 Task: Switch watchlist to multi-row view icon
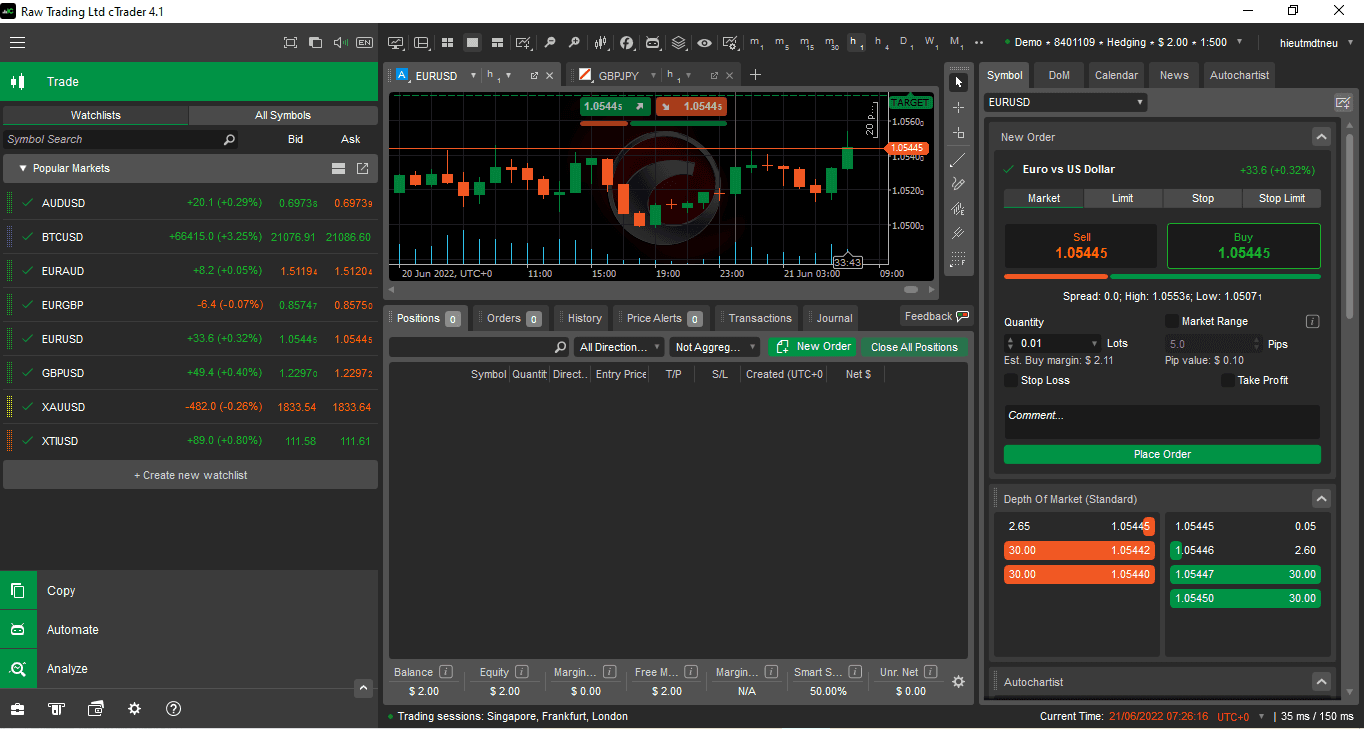coord(338,168)
